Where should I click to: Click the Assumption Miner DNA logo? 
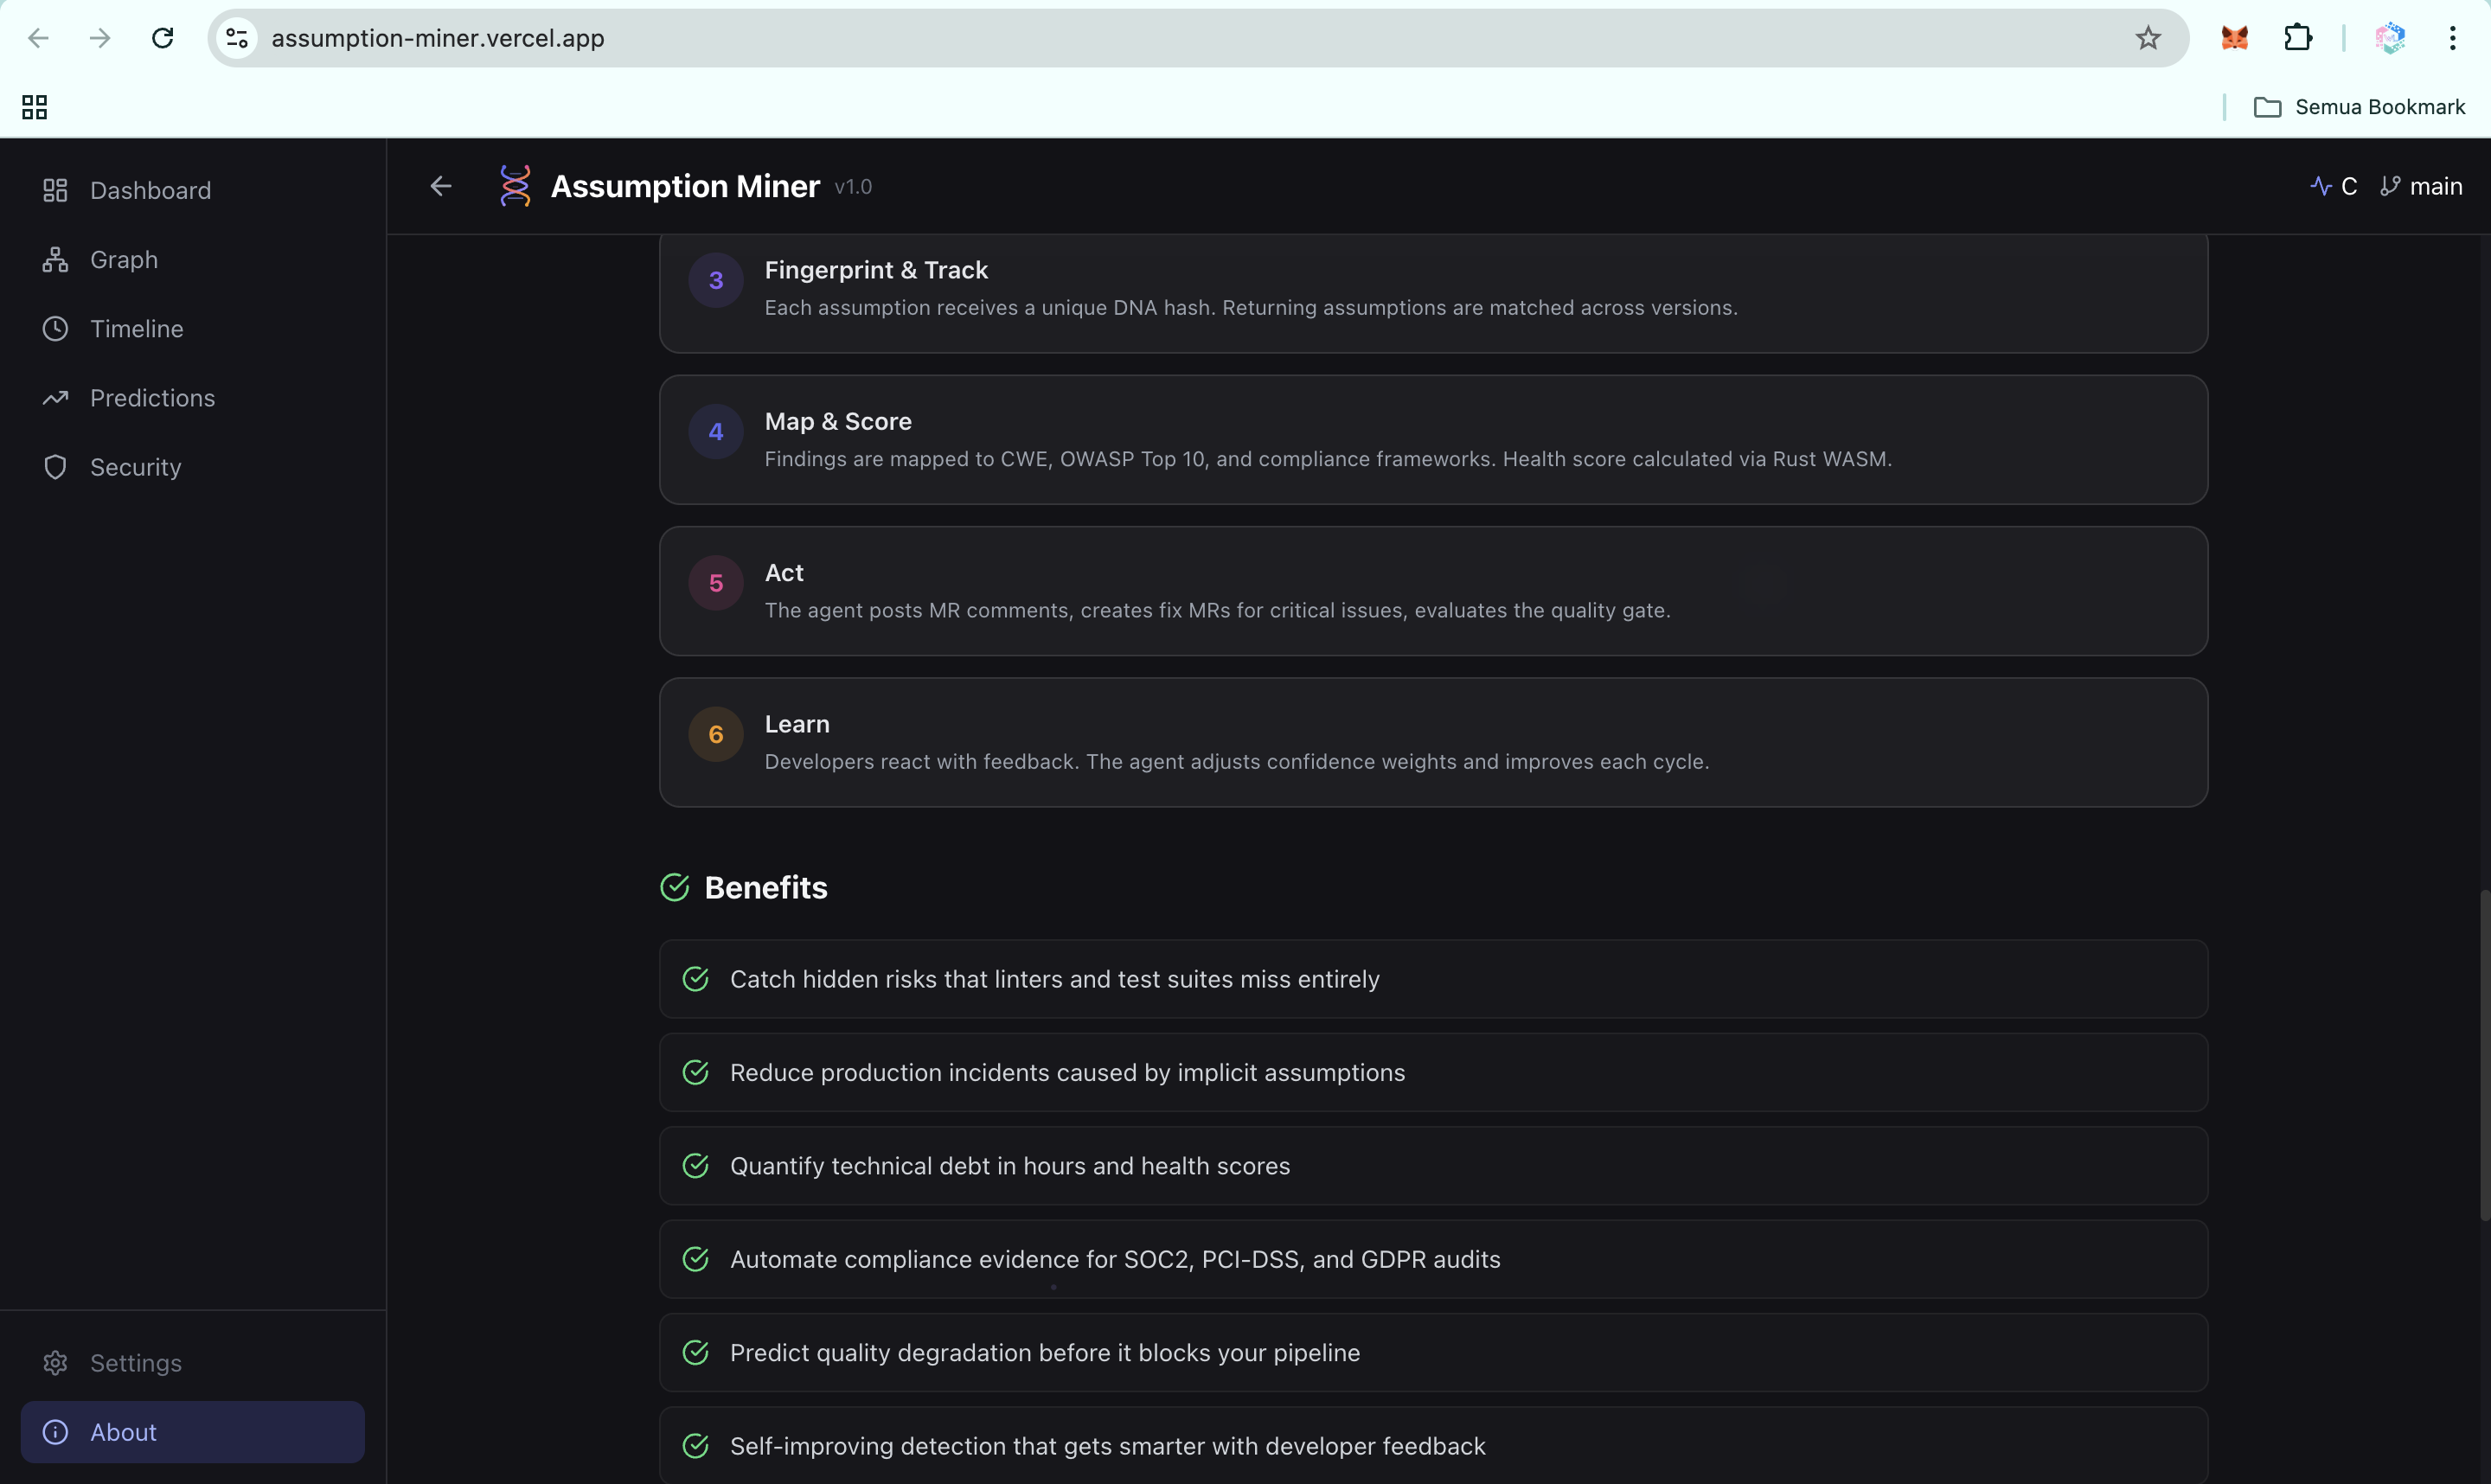point(514,186)
